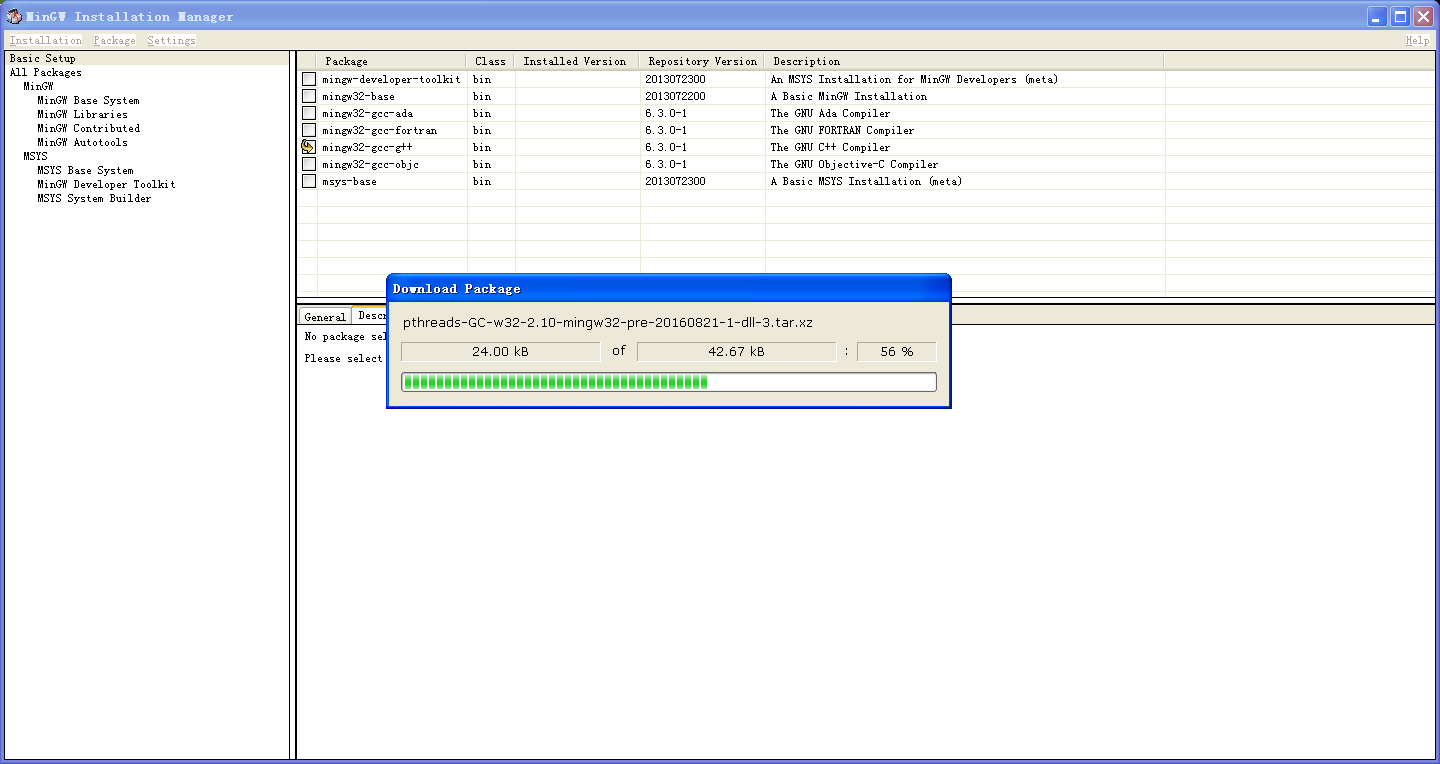Click 'The GNU C++ Compiler' description

(x=830, y=147)
